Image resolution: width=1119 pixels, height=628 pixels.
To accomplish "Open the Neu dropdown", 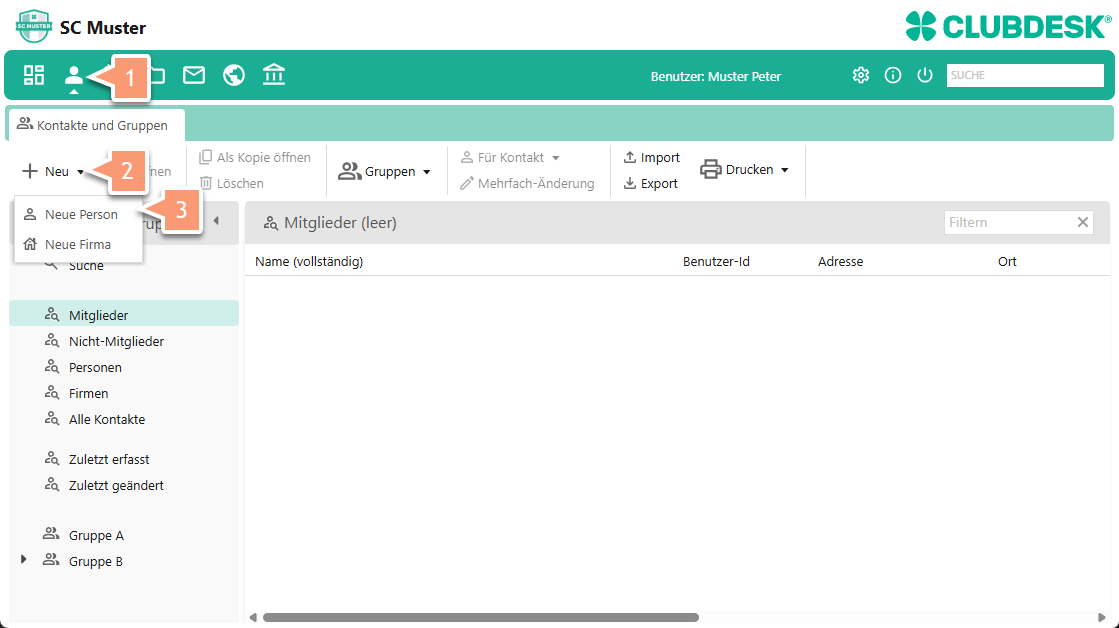I will click(x=54, y=171).
